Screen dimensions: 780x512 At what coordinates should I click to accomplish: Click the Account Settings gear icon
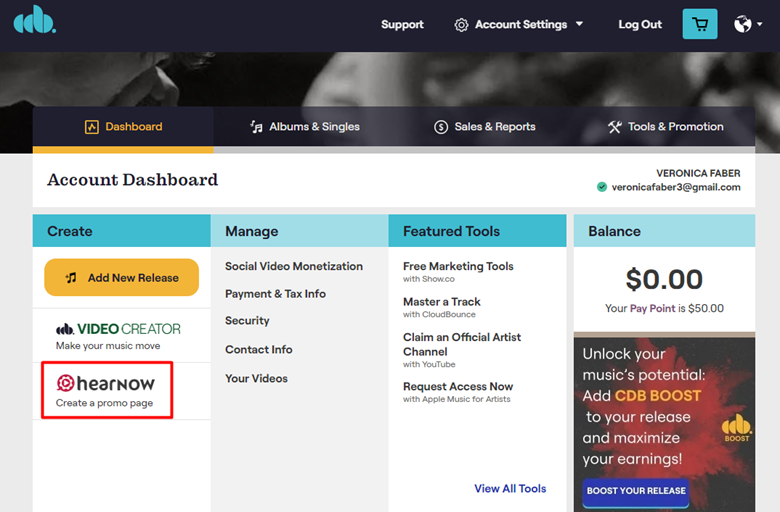pos(461,25)
